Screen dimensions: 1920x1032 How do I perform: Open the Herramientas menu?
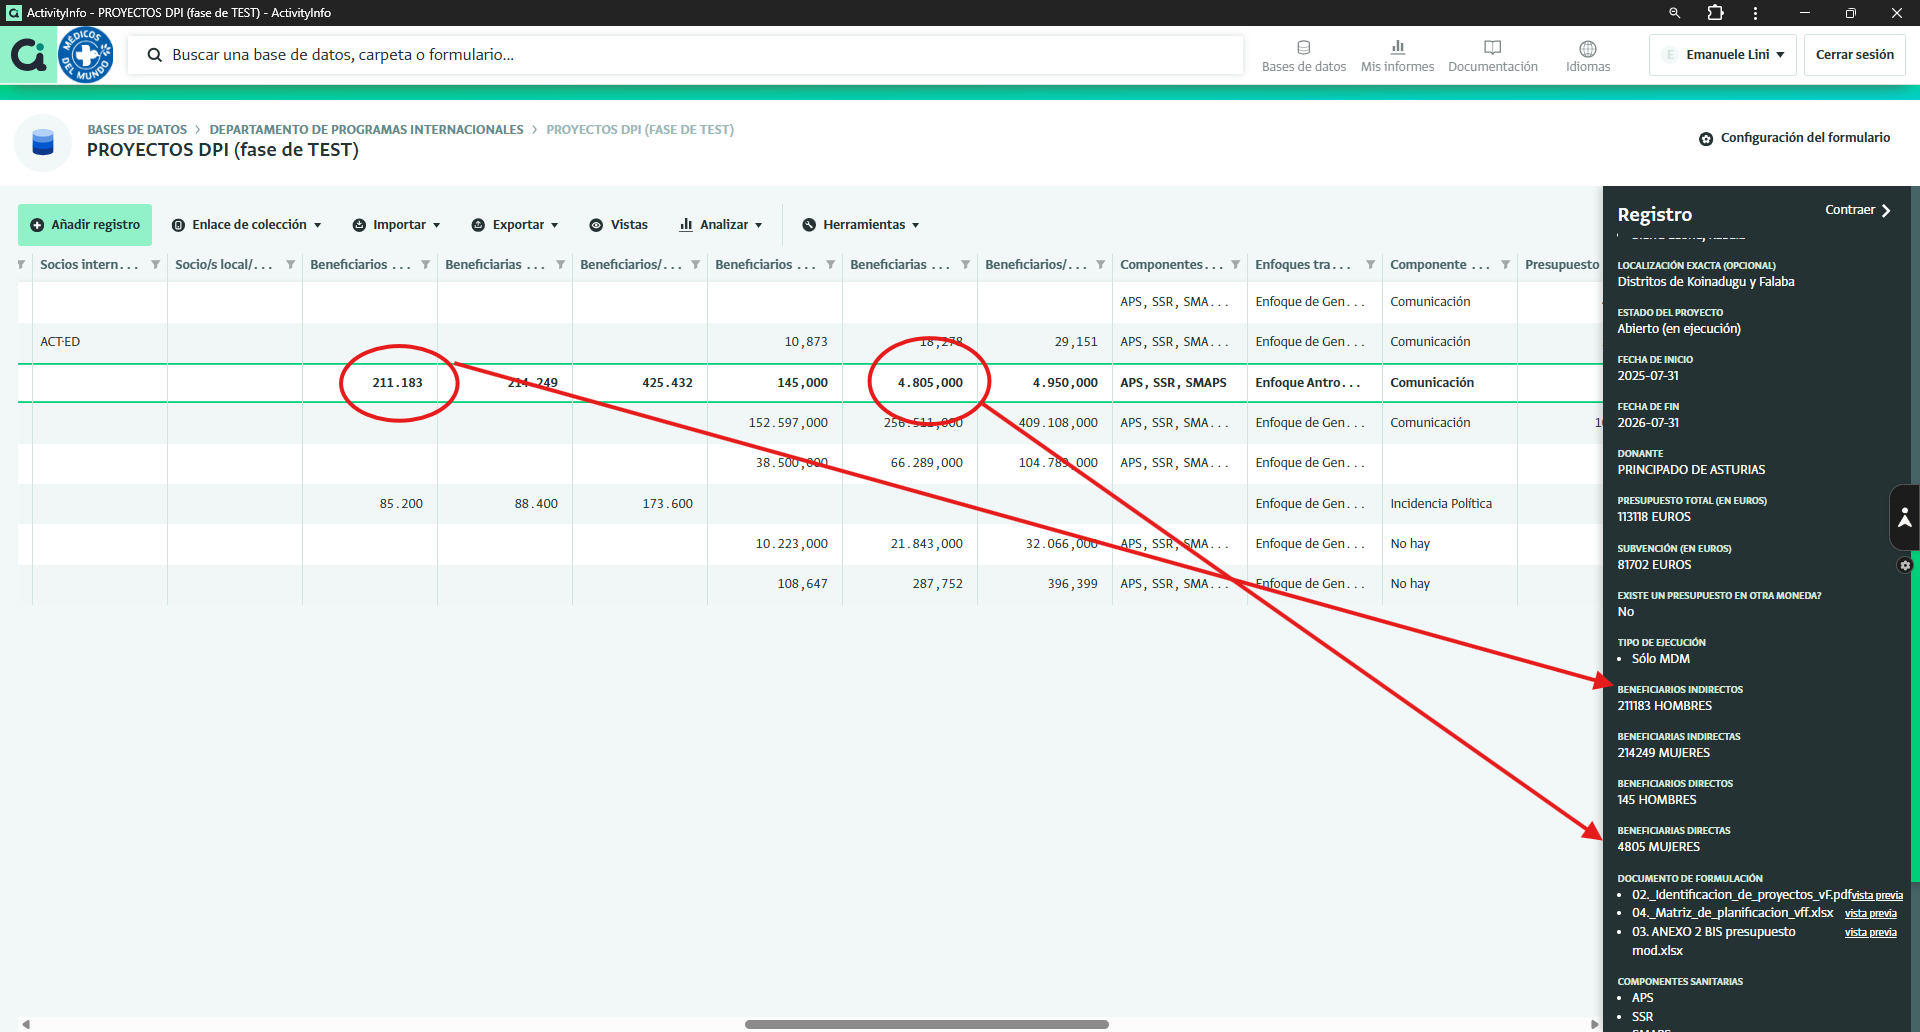click(861, 225)
